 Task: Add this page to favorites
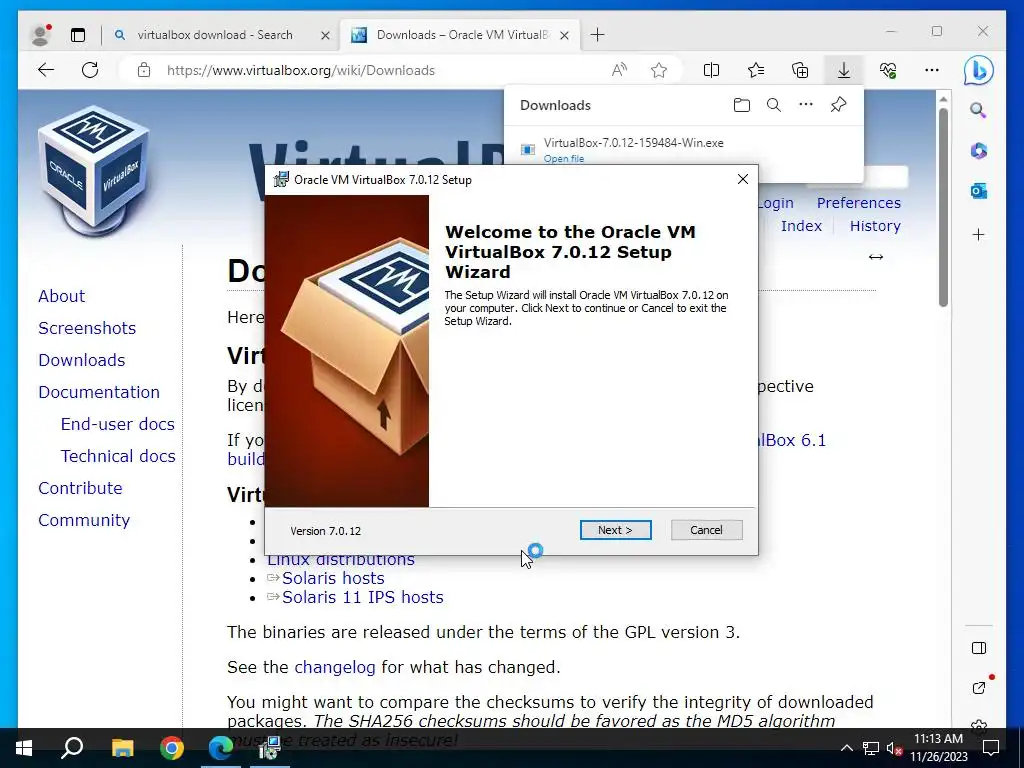click(659, 70)
